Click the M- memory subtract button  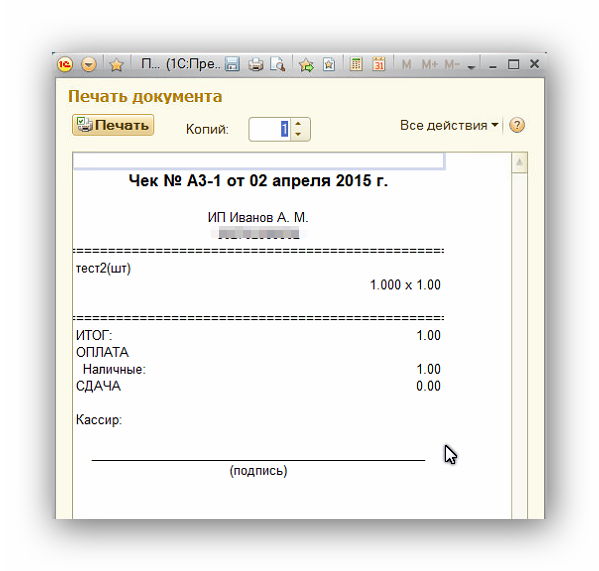coord(452,65)
